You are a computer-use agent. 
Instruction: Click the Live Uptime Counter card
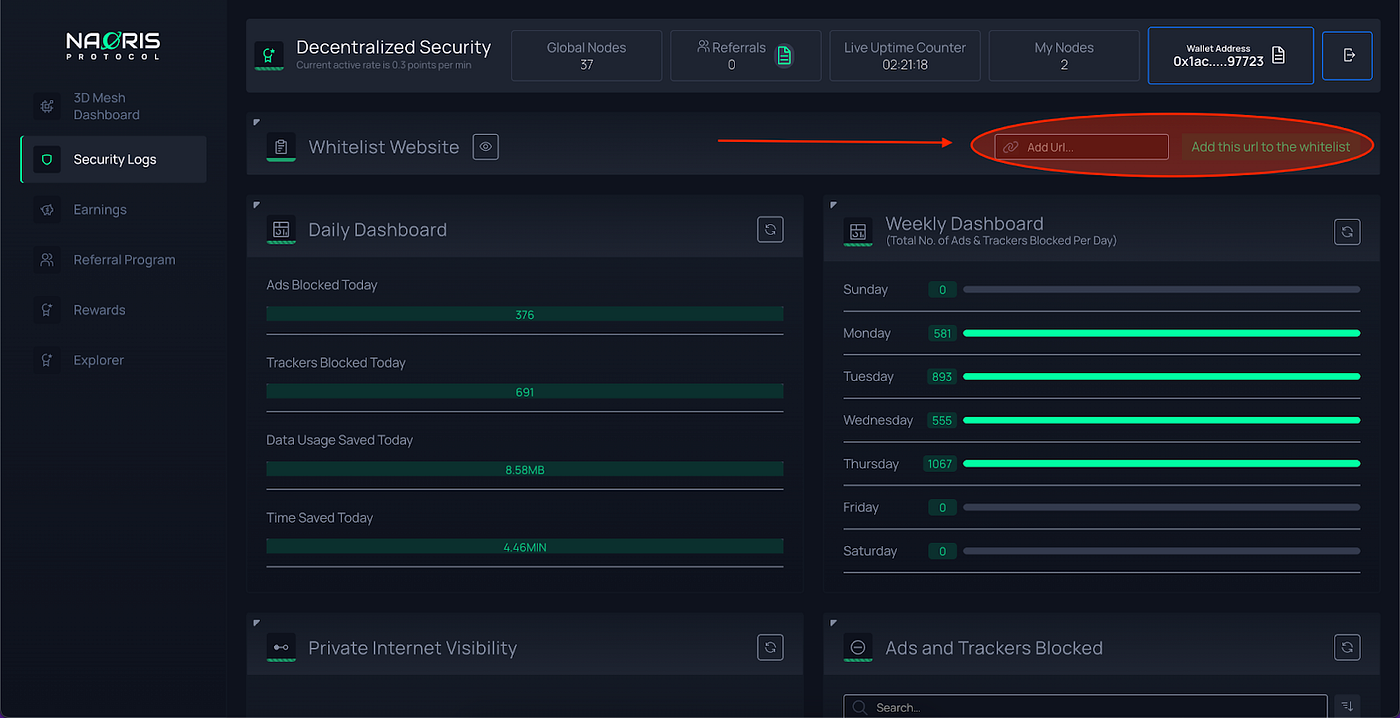point(905,55)
